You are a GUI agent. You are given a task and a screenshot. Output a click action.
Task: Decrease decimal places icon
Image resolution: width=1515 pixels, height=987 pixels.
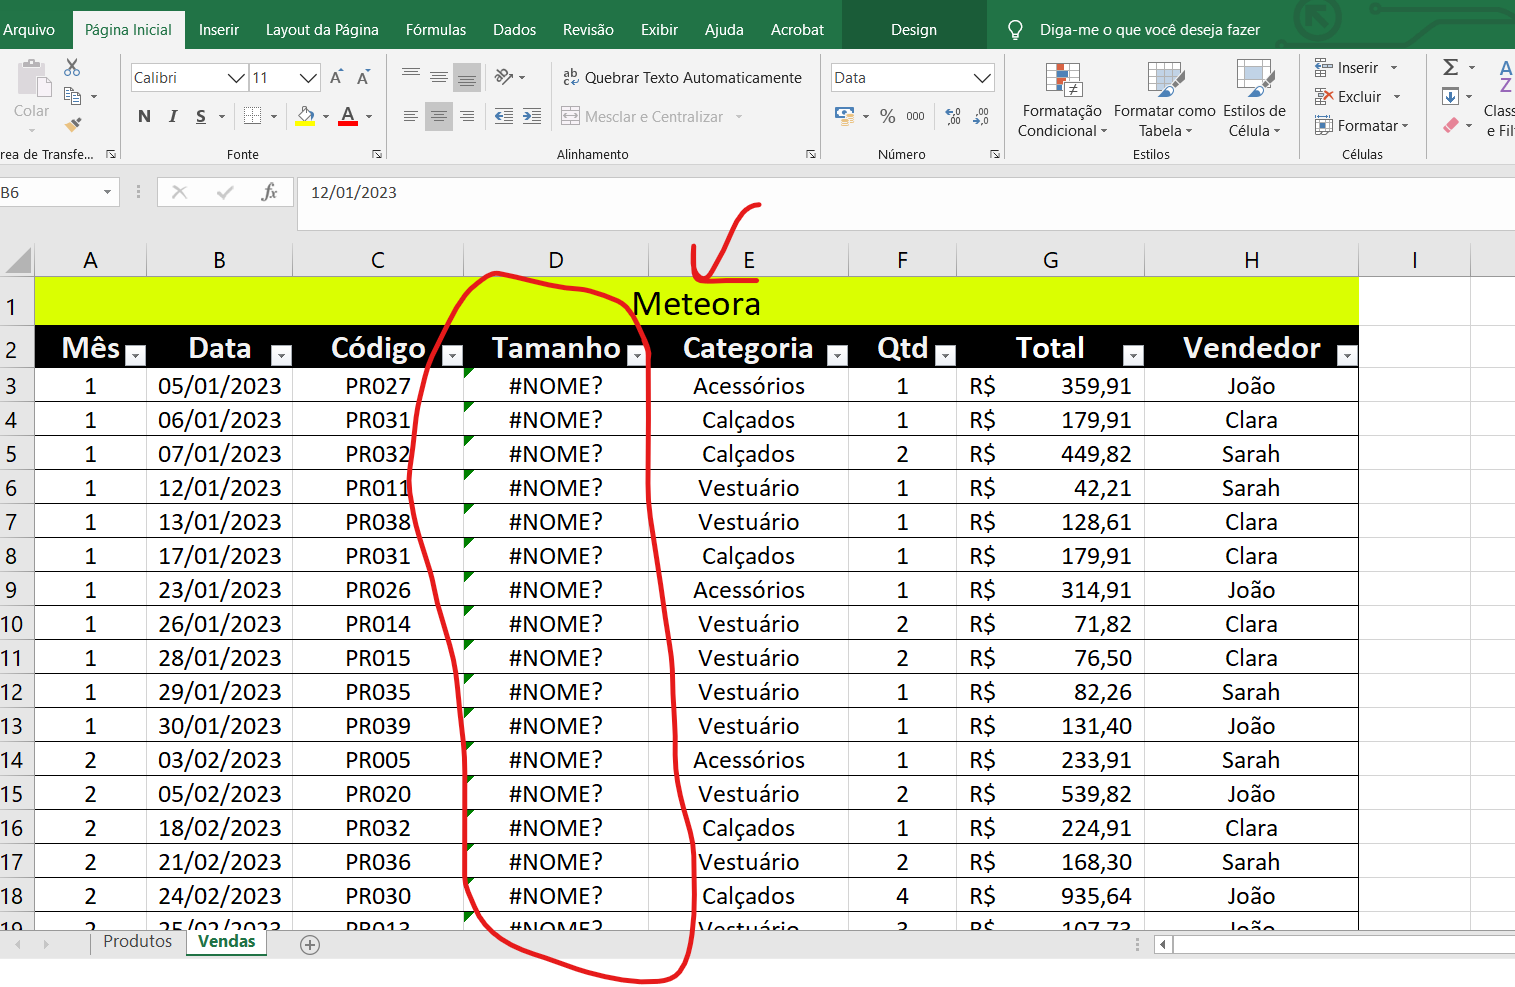click(981, 116)
